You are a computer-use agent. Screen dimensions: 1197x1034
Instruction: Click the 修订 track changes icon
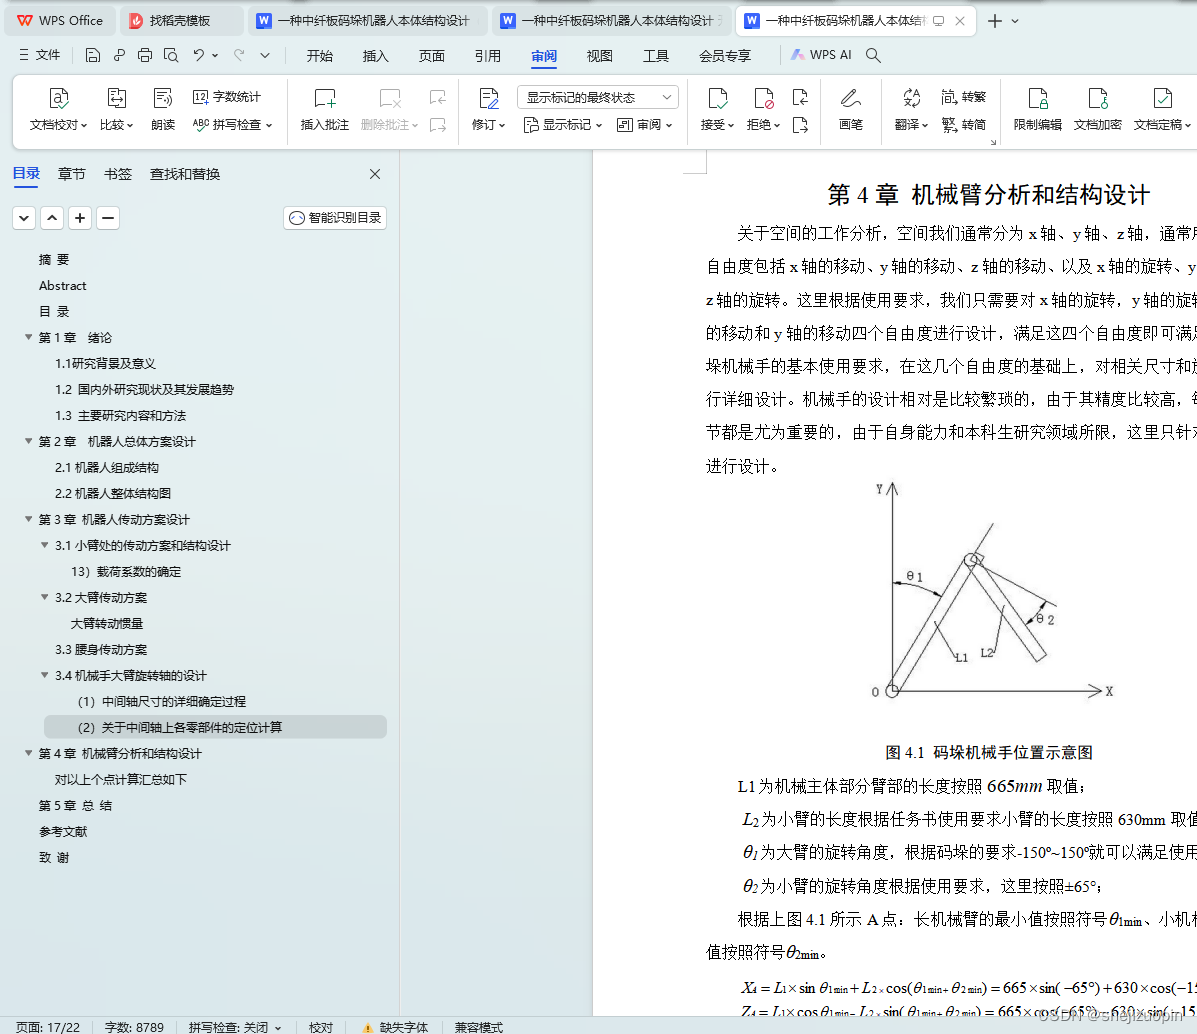point(489,98)
